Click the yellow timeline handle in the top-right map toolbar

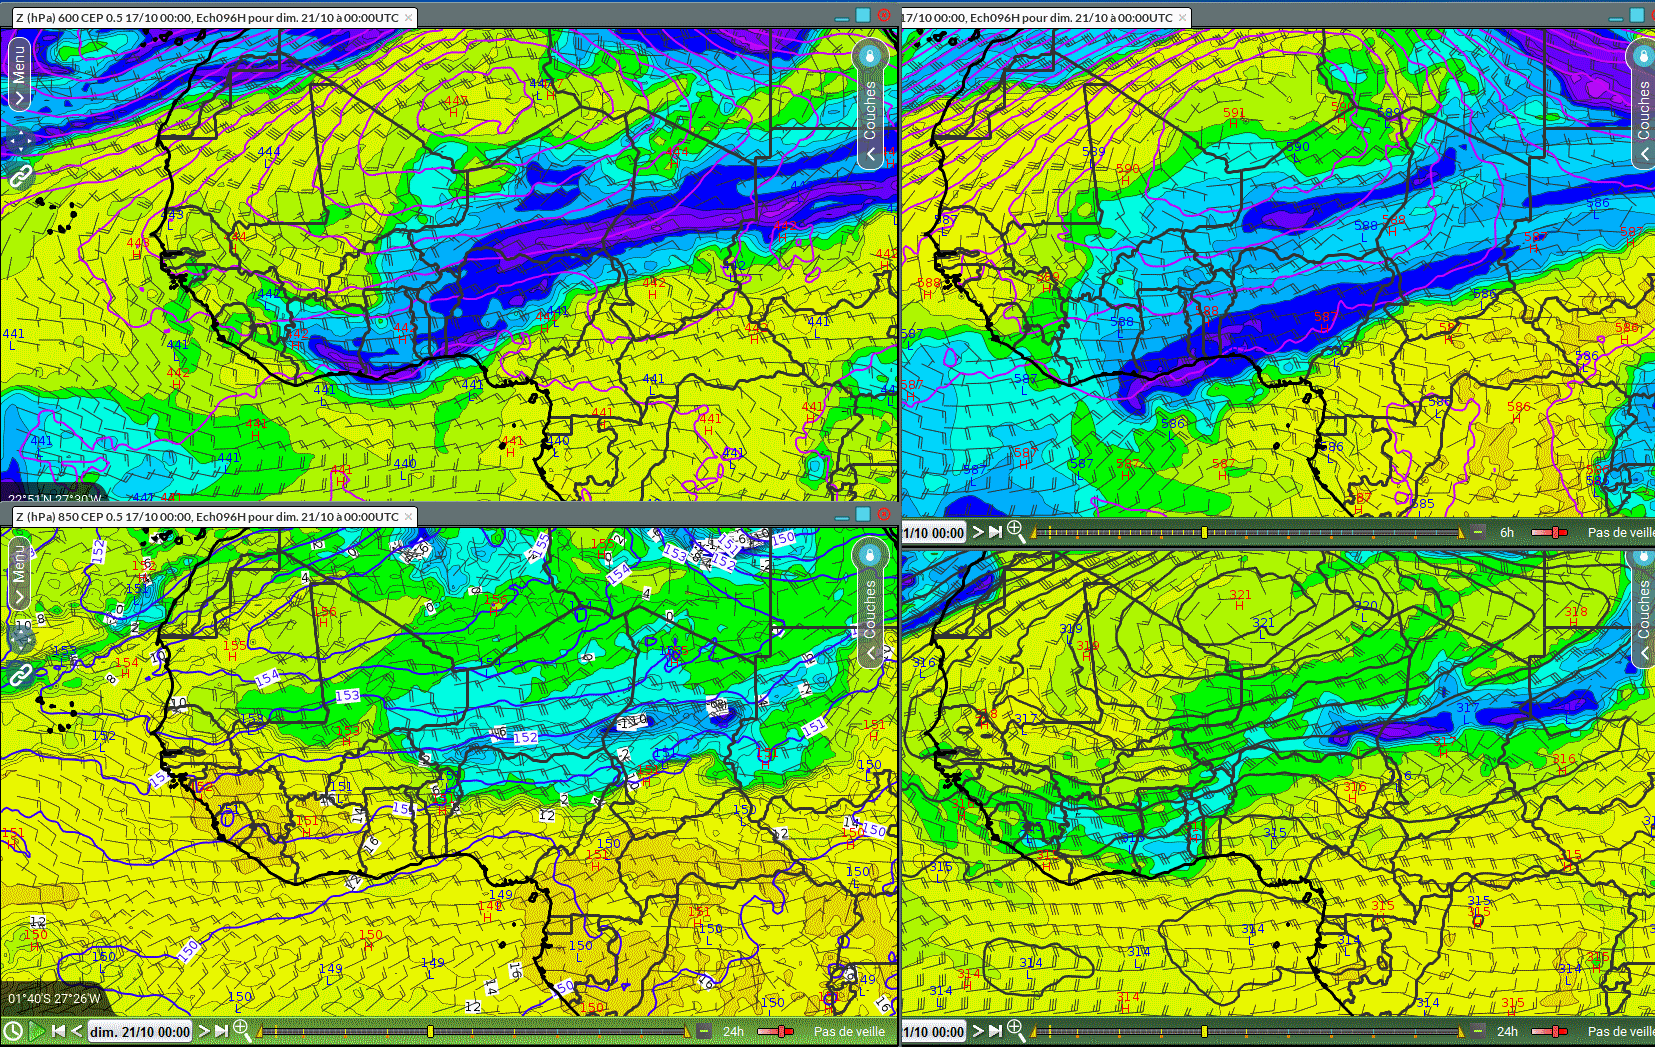pyautogui.click(x=1205, y=533)
